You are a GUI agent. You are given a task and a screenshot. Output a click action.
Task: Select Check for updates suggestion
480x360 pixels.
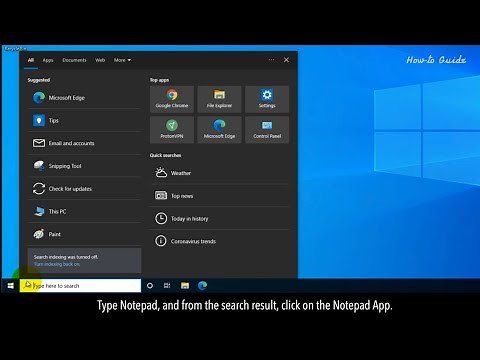(84, 189)
